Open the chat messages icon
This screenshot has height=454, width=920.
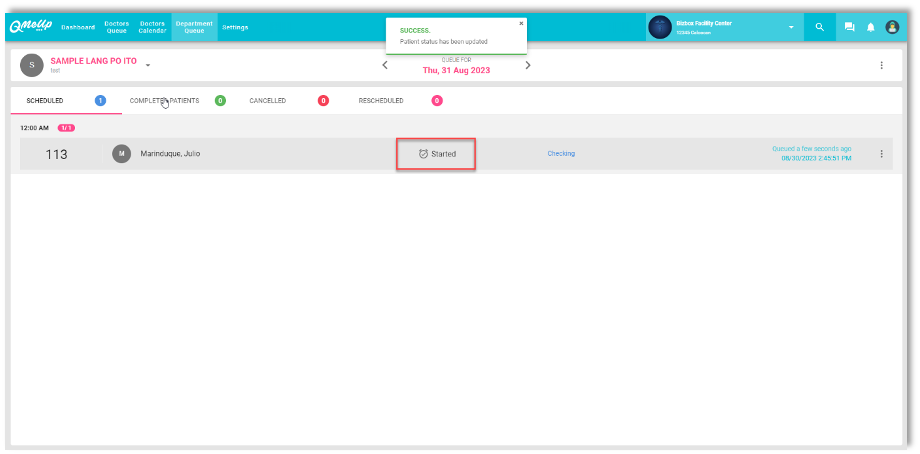849,27
